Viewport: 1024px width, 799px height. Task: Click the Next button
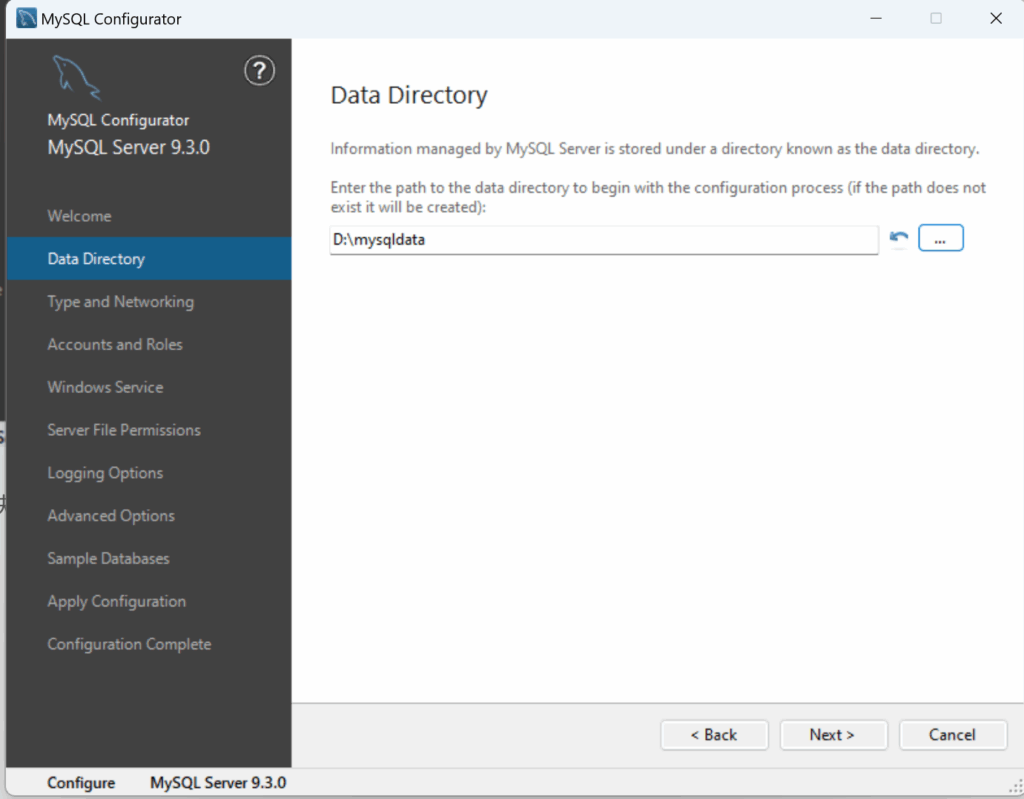pos(833,735)
